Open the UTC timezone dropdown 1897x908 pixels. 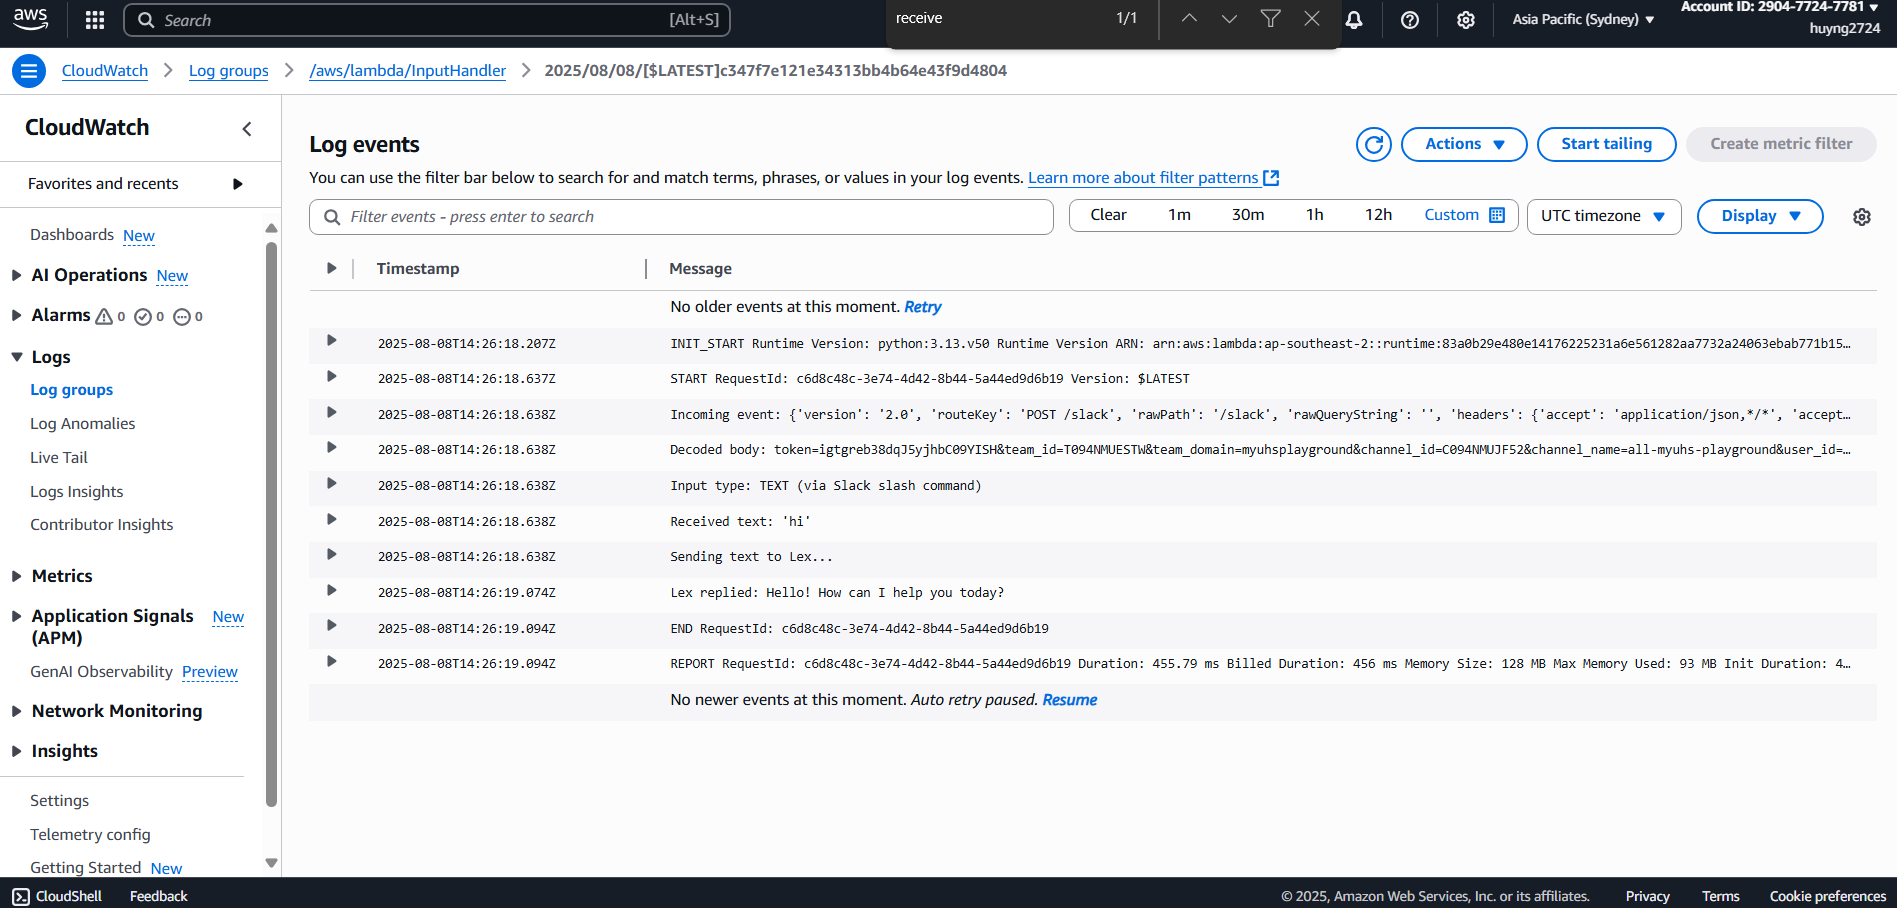1604,217
